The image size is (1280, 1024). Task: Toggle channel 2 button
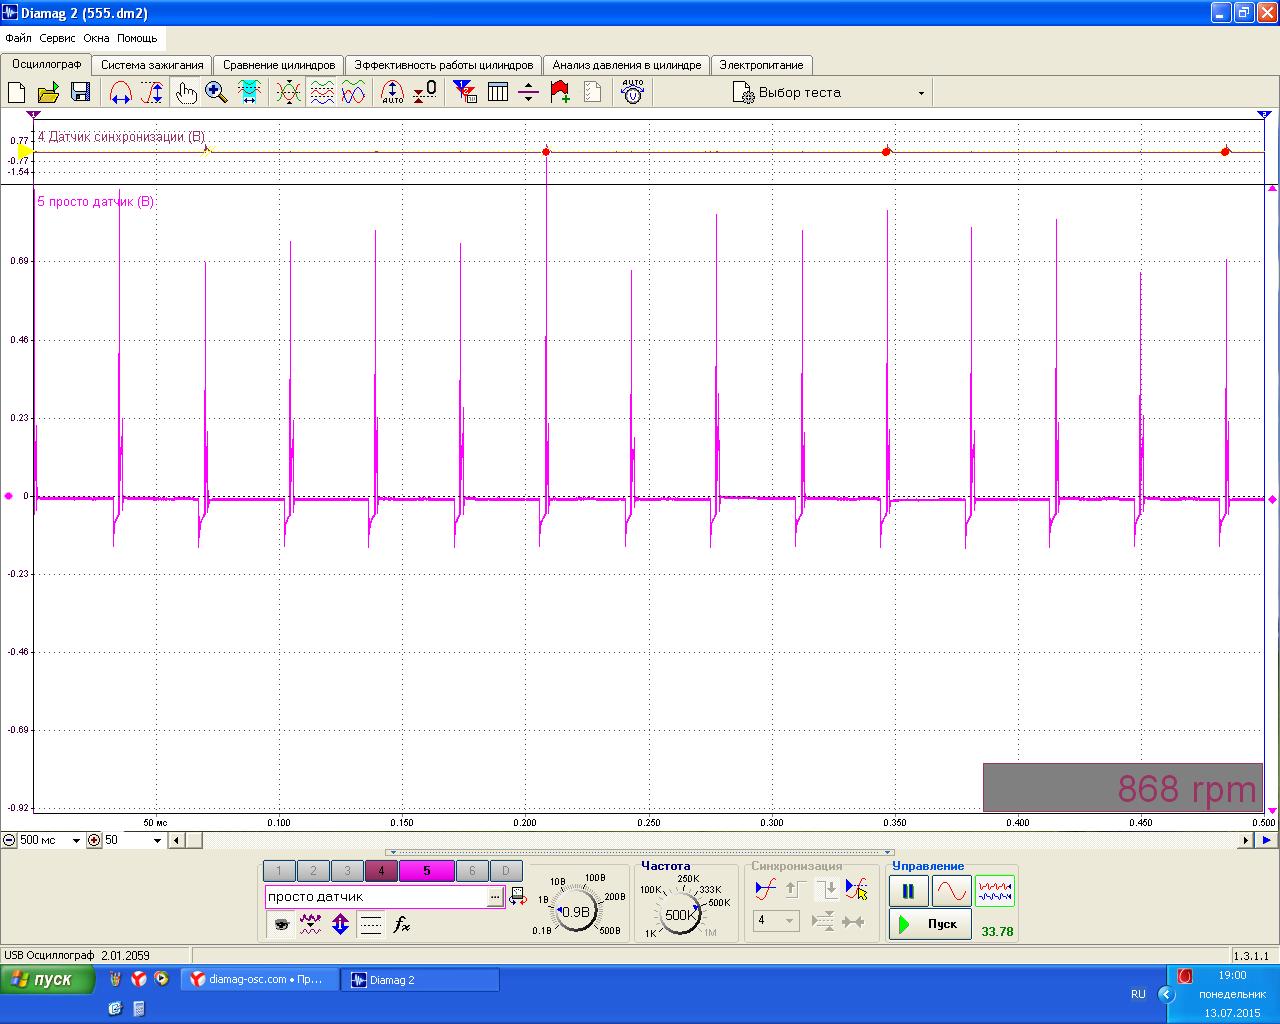point(313,871)
